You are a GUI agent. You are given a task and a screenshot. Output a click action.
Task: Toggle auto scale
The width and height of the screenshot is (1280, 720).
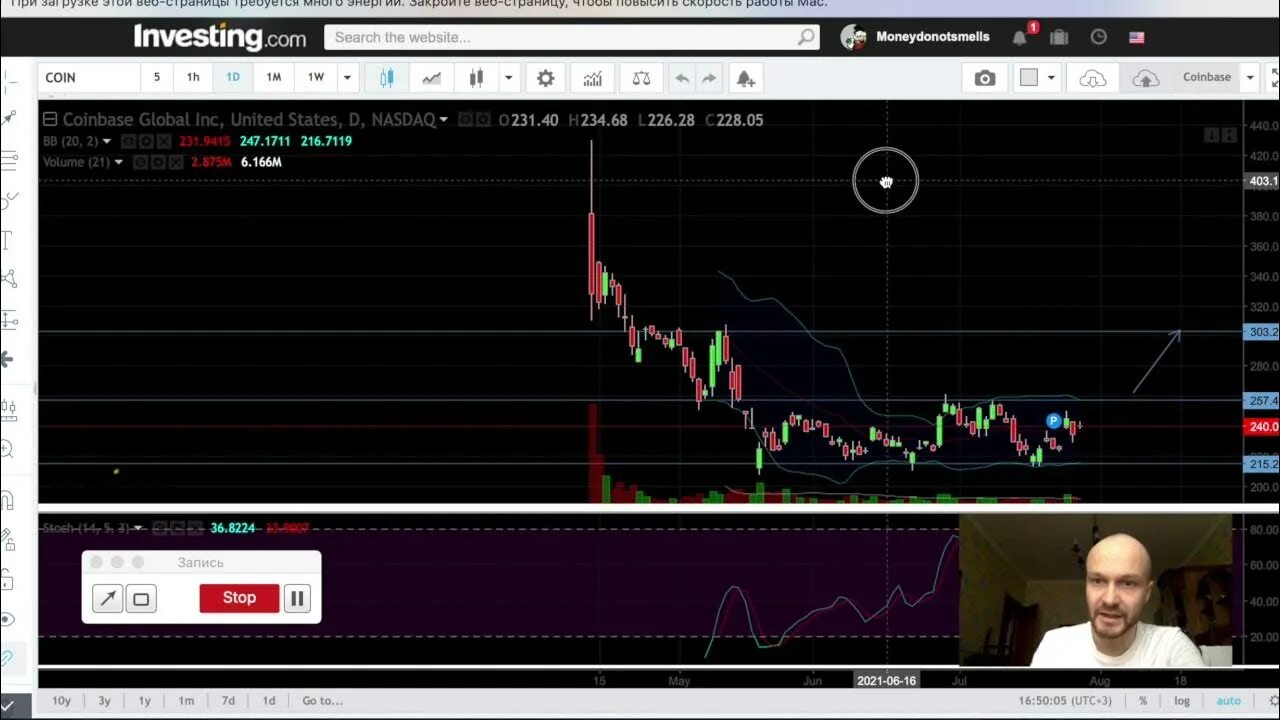(1228, 701)
